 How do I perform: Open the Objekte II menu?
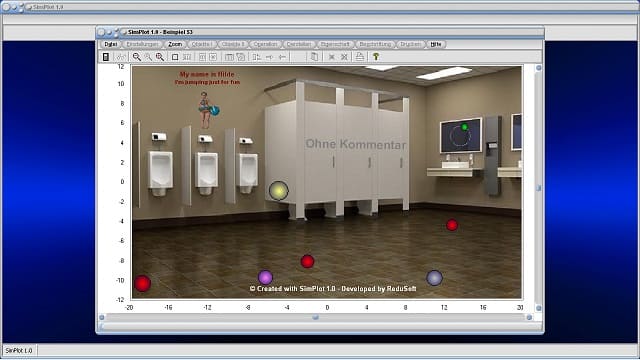click(x=233, y=44)
